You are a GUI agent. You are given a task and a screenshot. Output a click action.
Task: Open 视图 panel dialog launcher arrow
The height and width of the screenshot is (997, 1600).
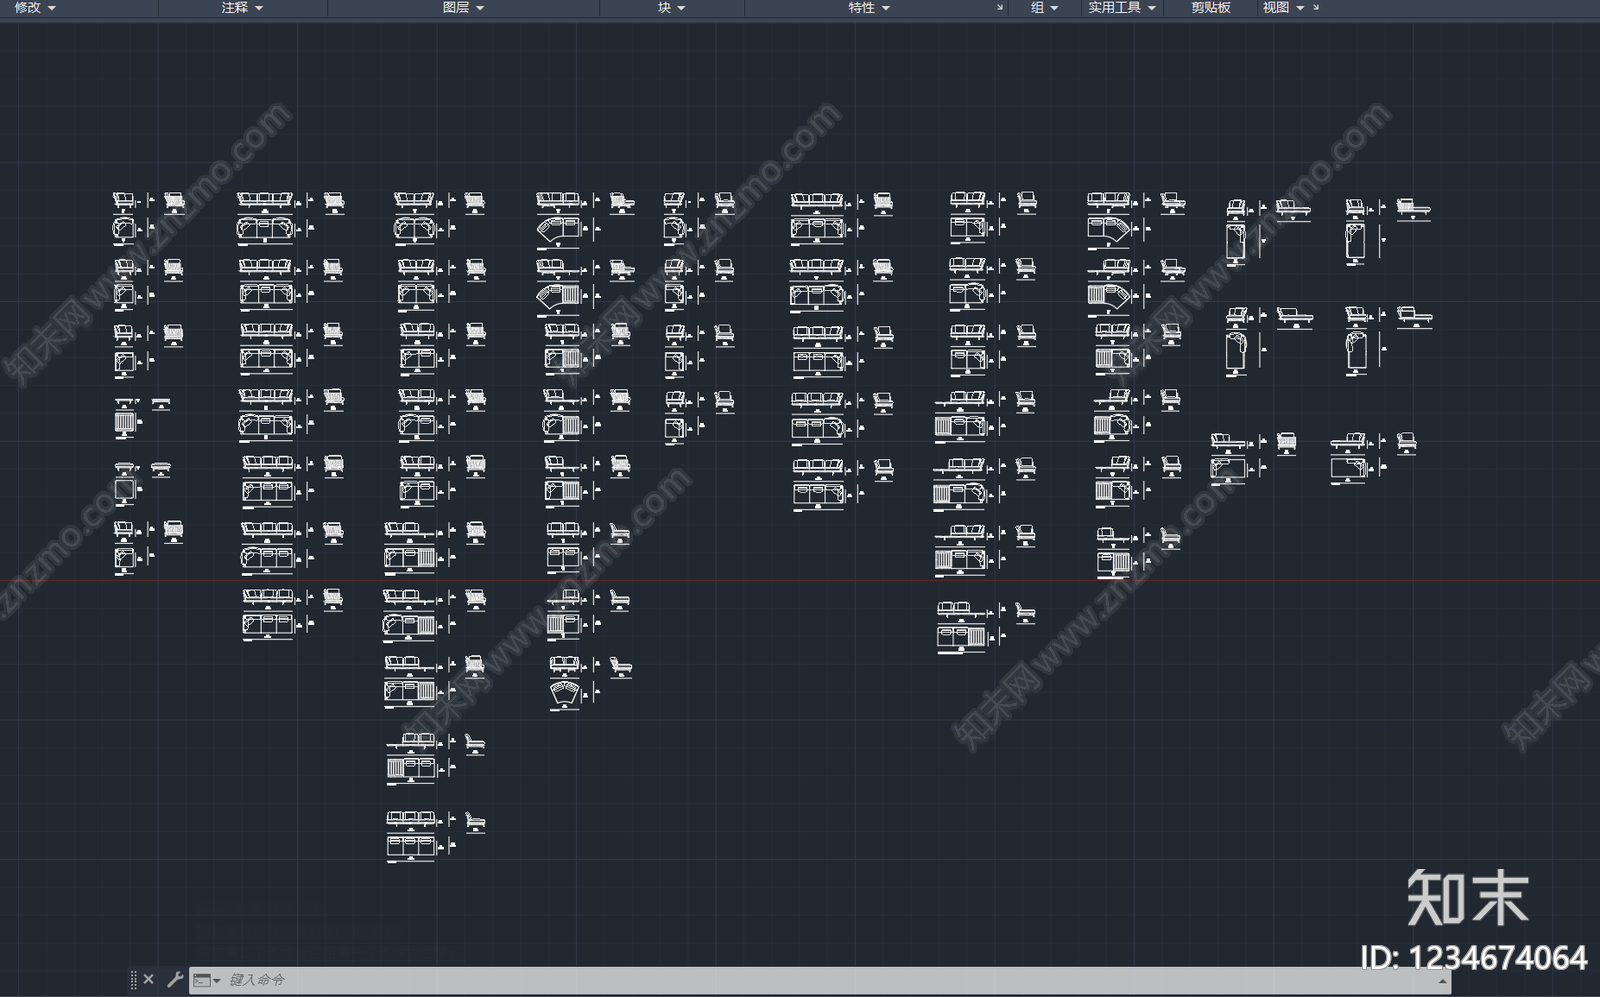pyautogui.click(x=1316, y=7)
